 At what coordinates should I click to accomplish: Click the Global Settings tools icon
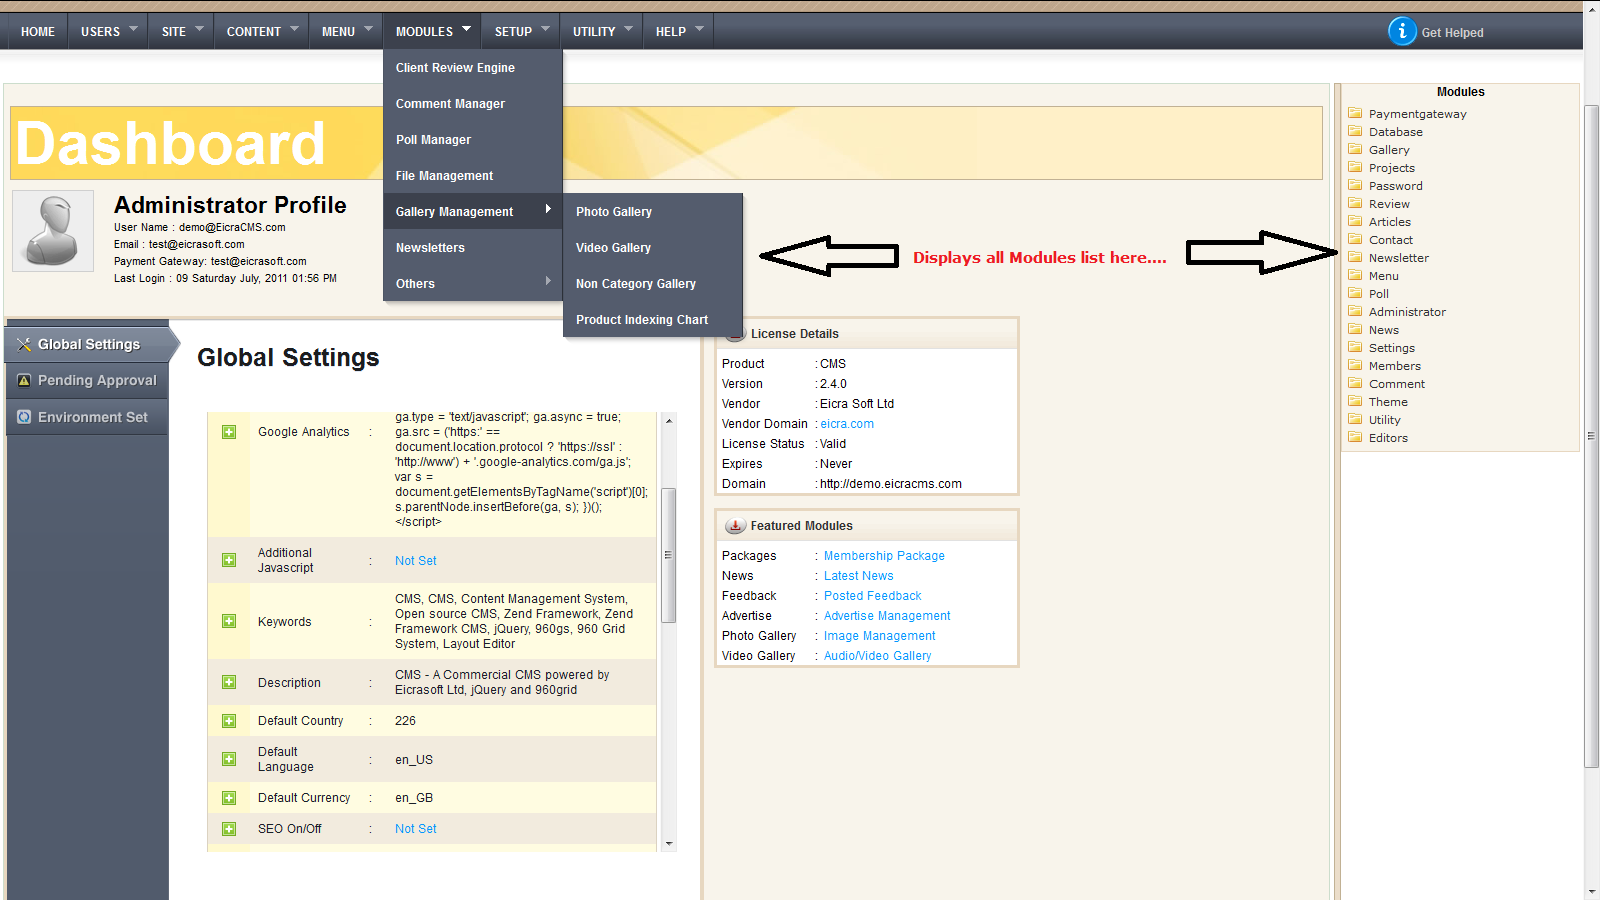[24, 344]
